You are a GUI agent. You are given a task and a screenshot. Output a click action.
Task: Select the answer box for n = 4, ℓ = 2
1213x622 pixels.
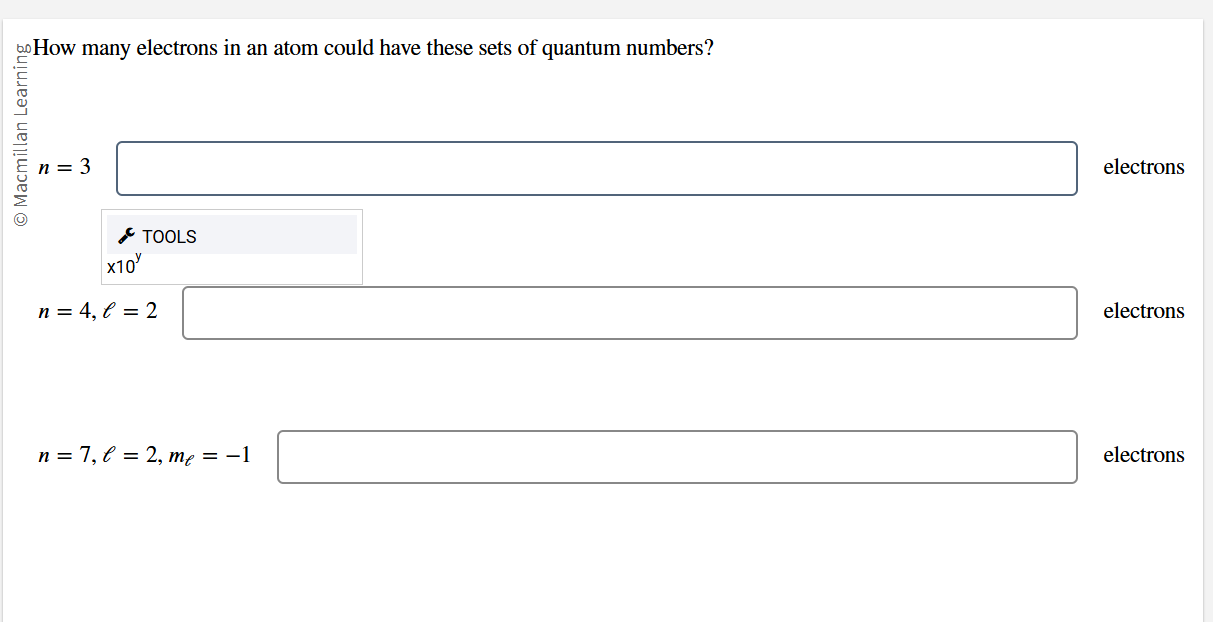point(629,312)
